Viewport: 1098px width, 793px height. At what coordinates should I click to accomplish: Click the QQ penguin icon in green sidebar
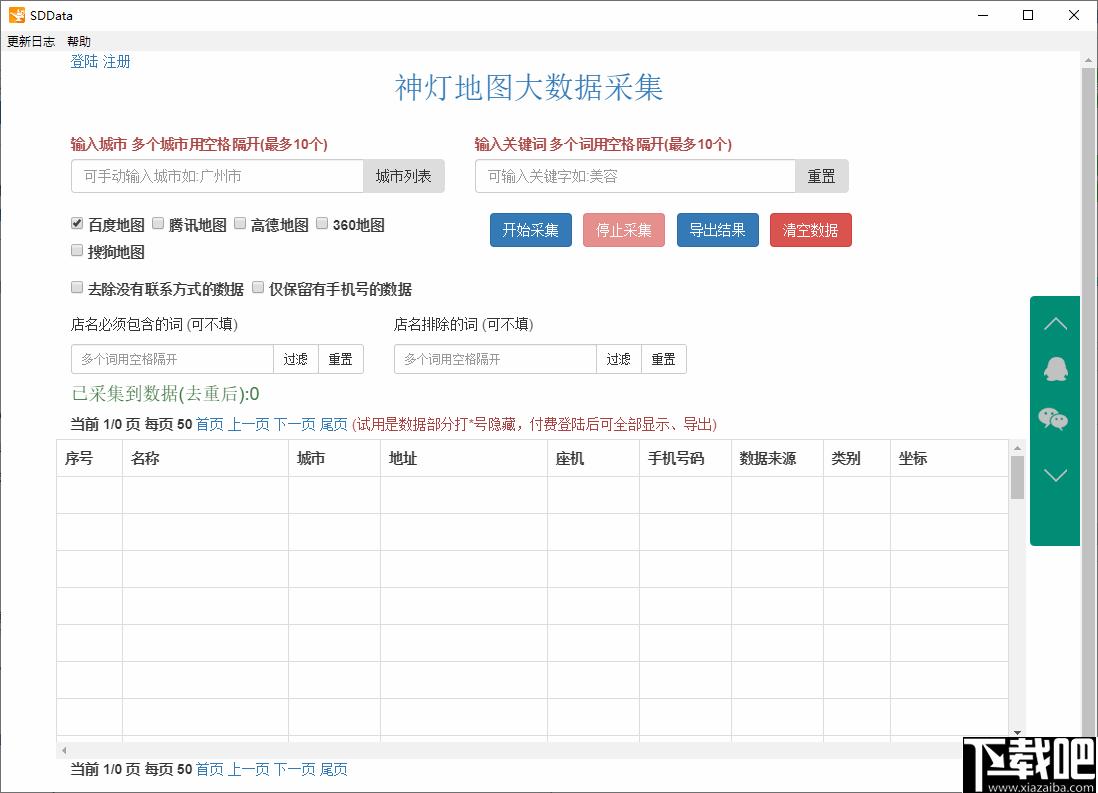(x=1055, y=368)
